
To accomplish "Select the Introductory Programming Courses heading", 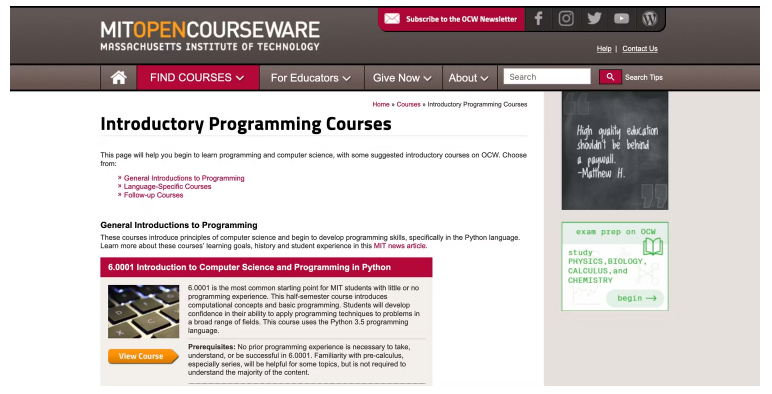I will point(246,124).
